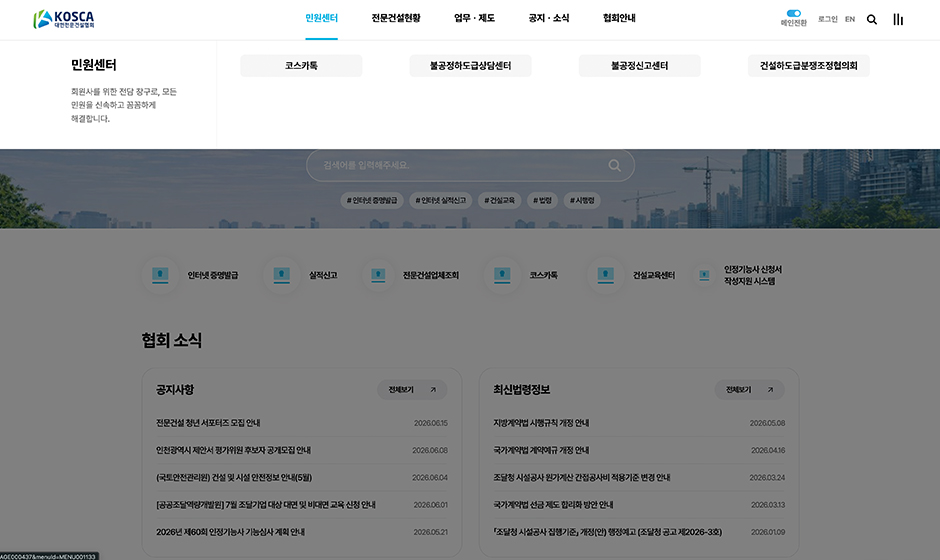Click the 협회 소식 heading
Image resolution: width=940 pixels, height=560 pixels.
pos(171,340)
